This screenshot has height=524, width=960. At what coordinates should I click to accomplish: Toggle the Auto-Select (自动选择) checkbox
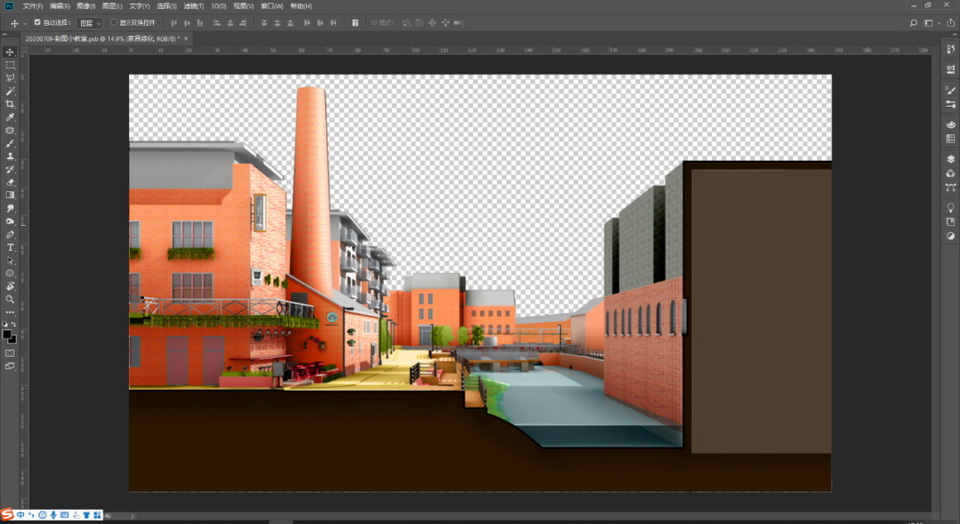[x=38, y=22]
